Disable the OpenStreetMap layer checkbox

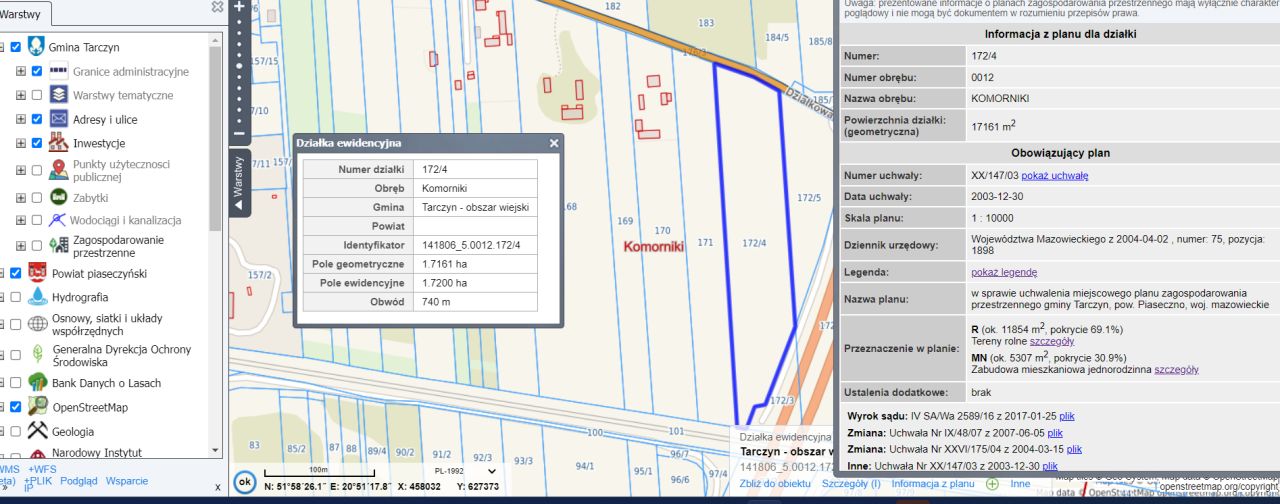tap(15, 407)
